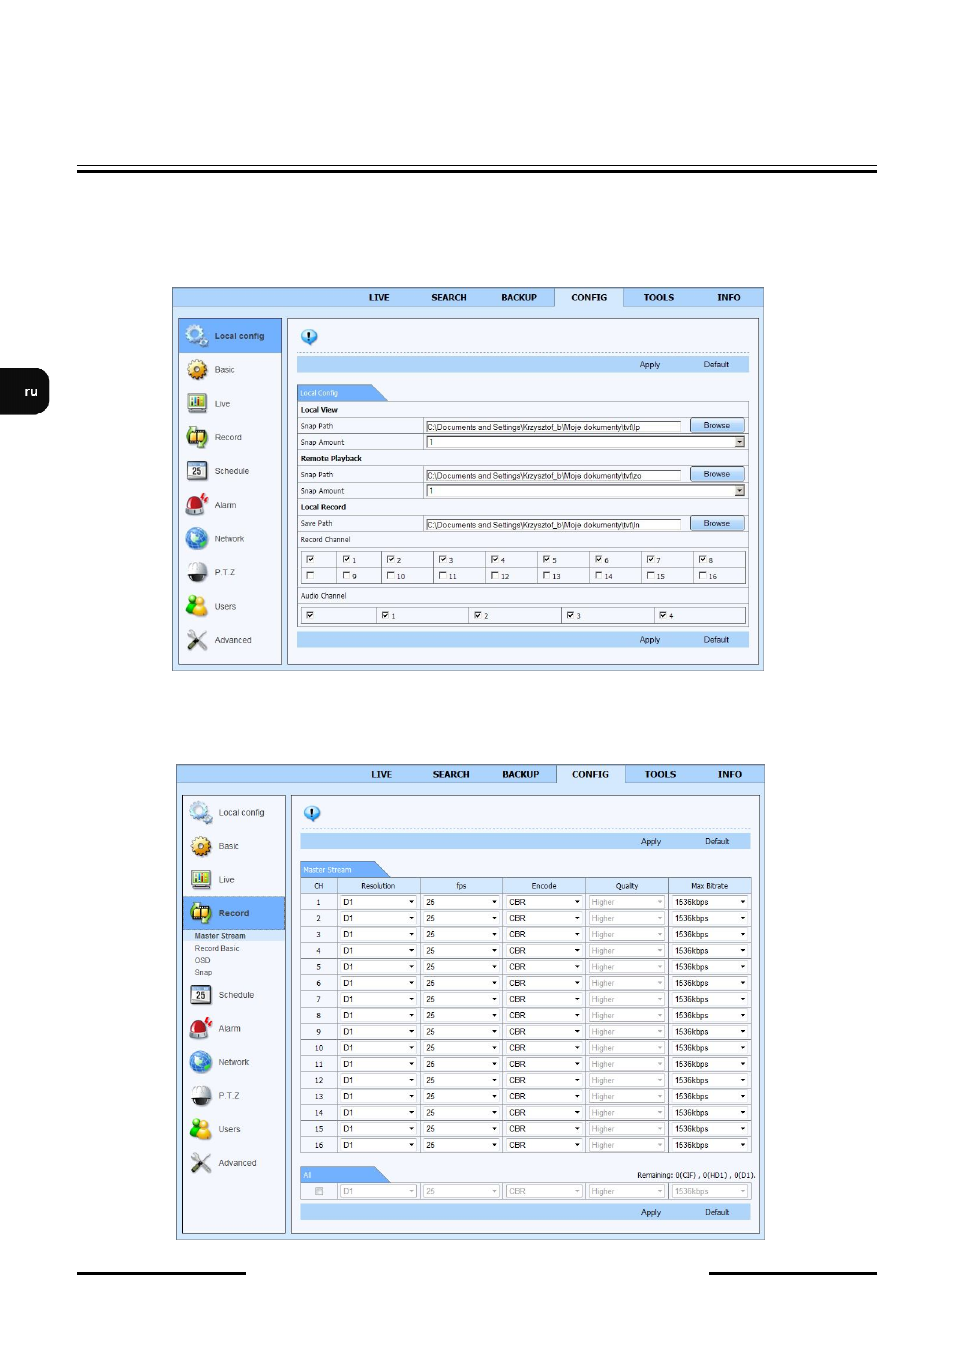This screenshot has width=954, height=1350.
Task: Enable Record Channel 12 checkbox
Action: tap(494, 576)
